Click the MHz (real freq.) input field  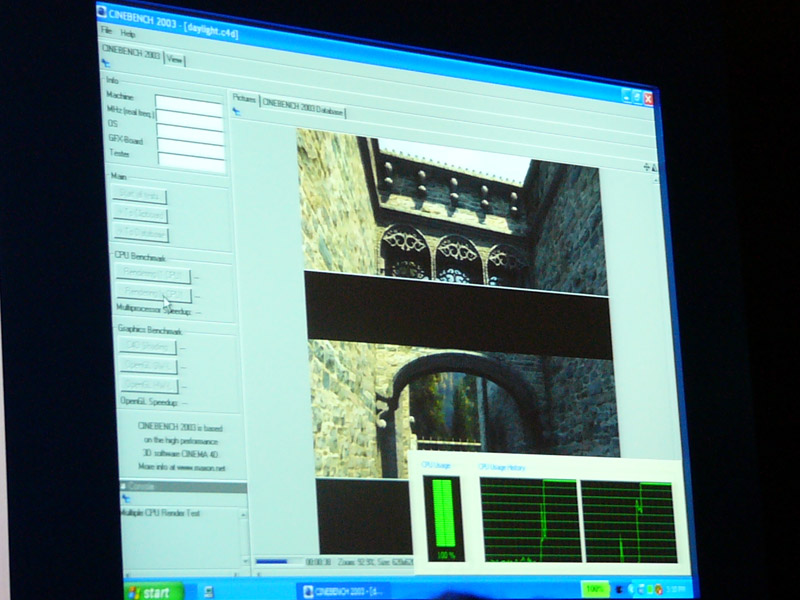coord(189,119)
